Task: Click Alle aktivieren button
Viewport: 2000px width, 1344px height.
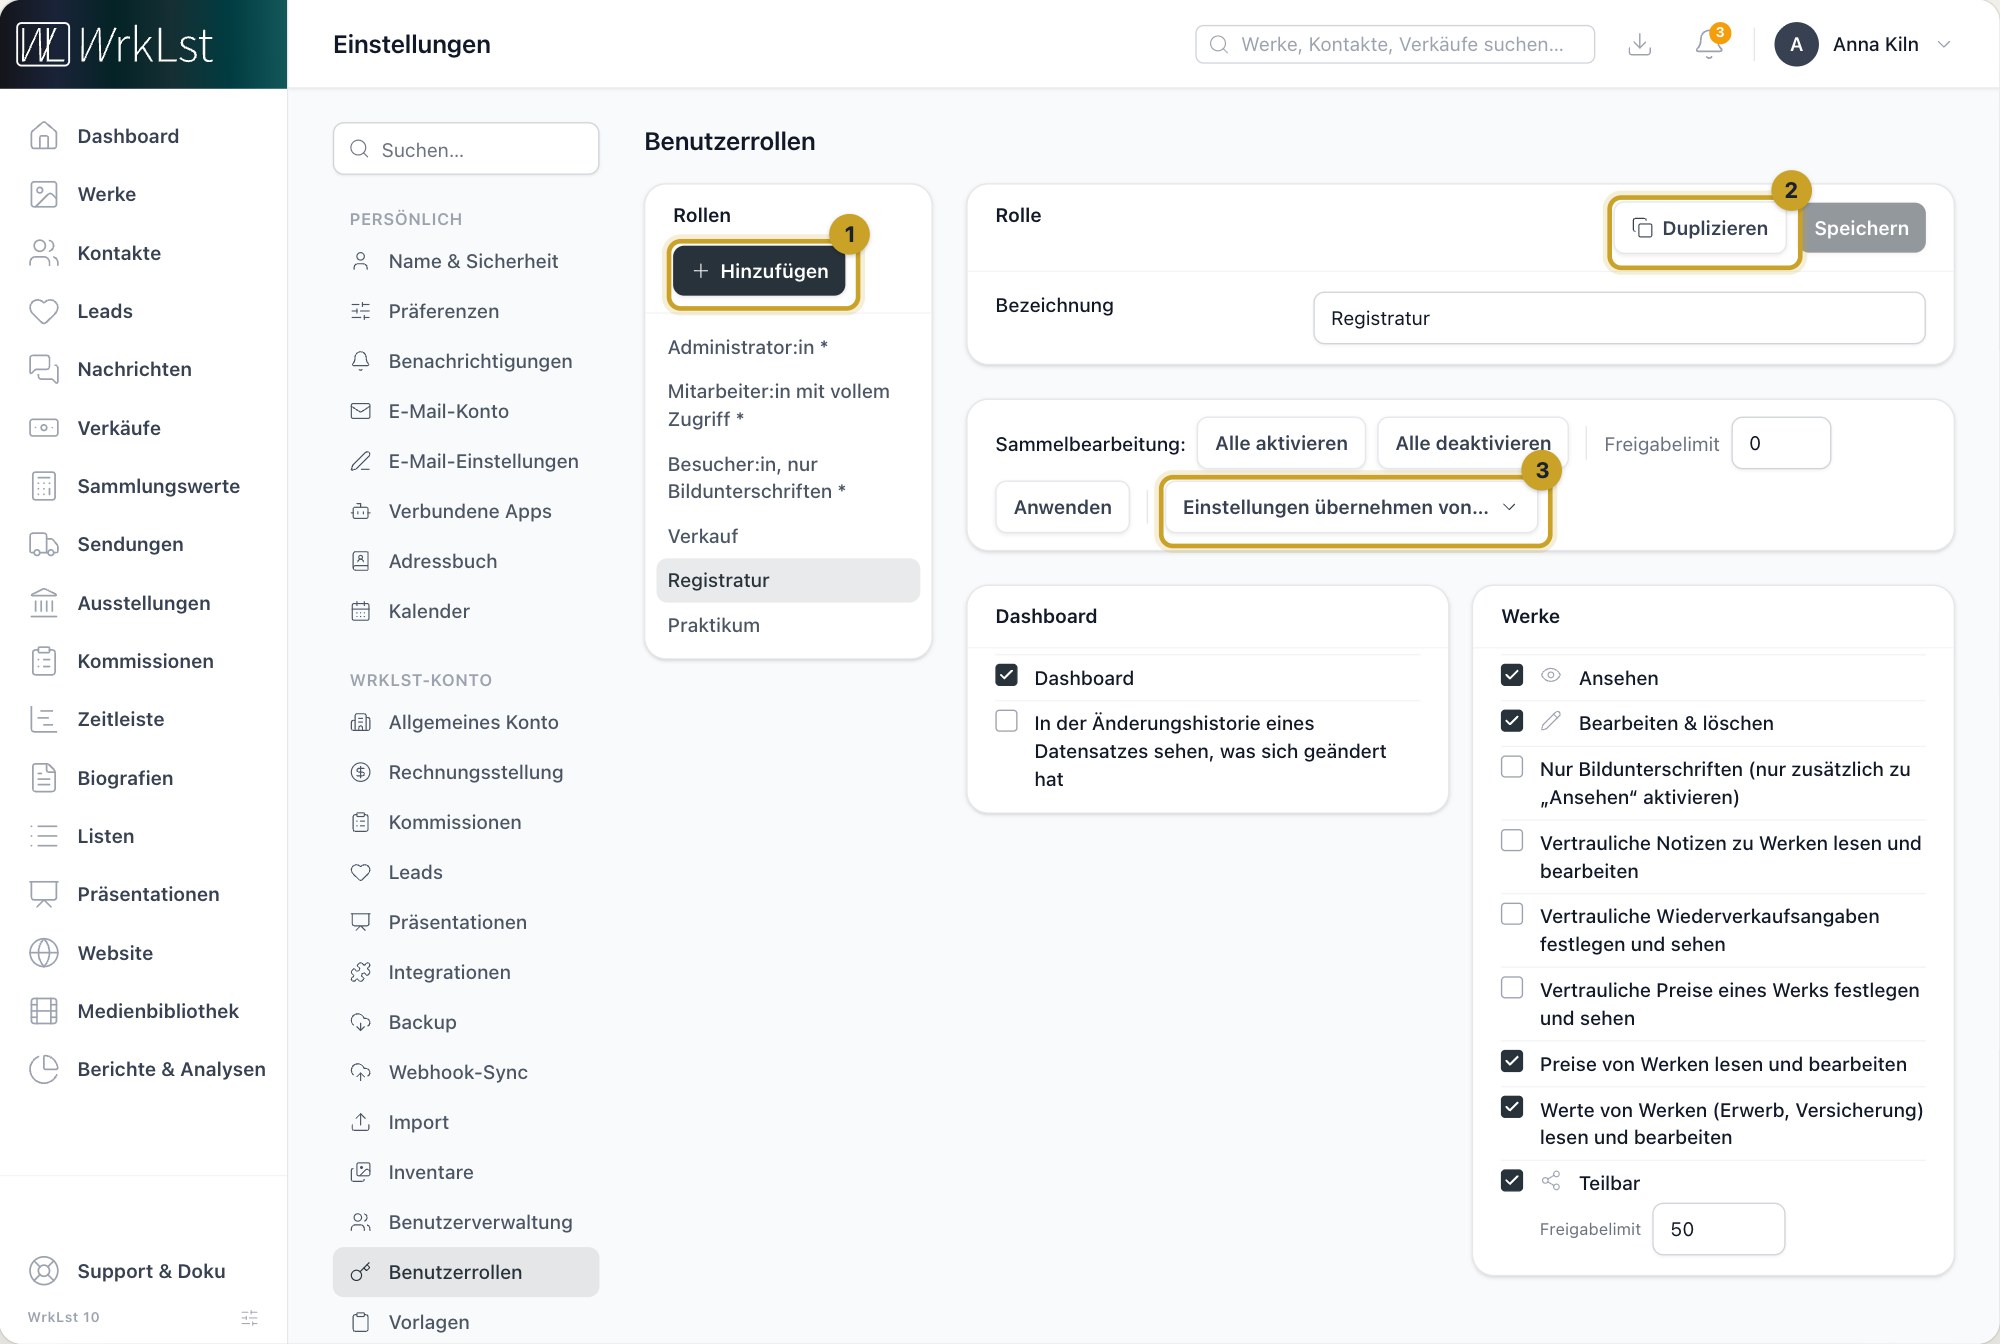Action: coord(1281,443)
